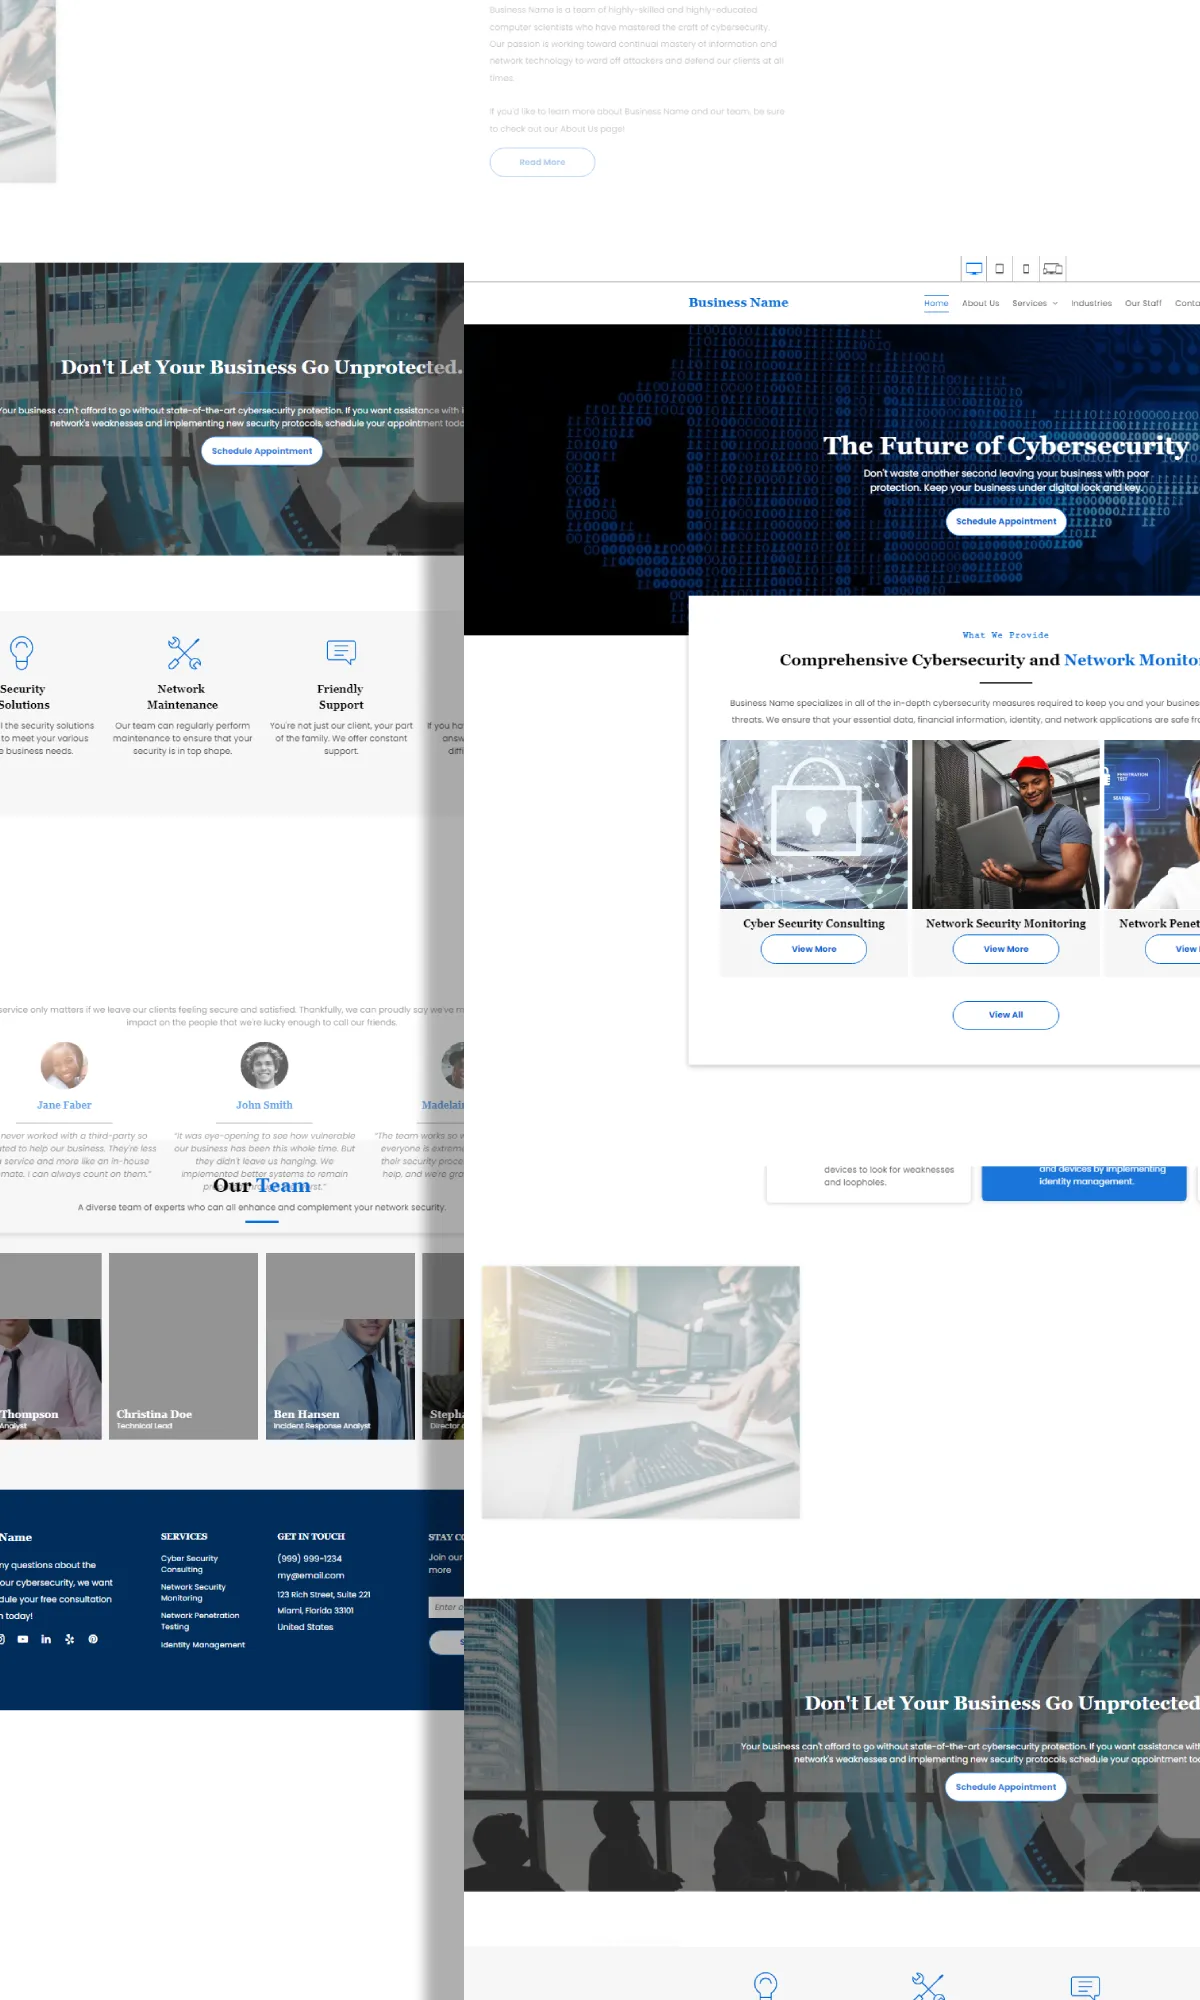This screenshot has height=2000, width=1200.
Task: Open the Christina Doe team card
Action: pyautogui.click(x=183, y=1346)
